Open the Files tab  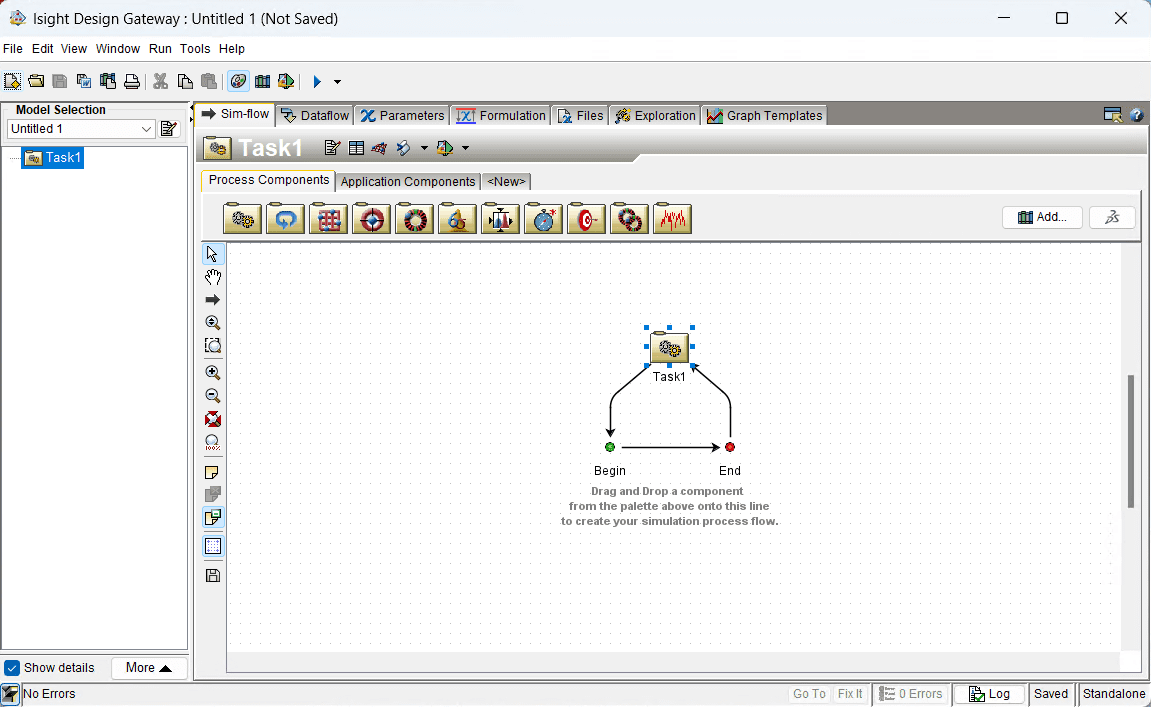(x=580, y=115)
